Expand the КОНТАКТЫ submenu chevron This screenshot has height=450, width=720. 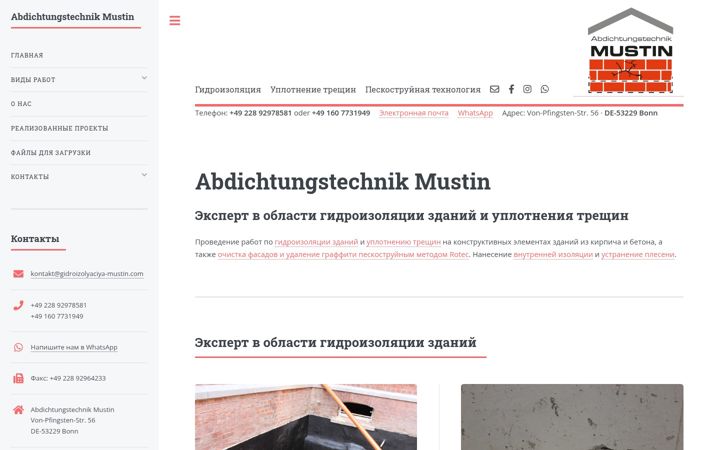click(x=144, y=175)
